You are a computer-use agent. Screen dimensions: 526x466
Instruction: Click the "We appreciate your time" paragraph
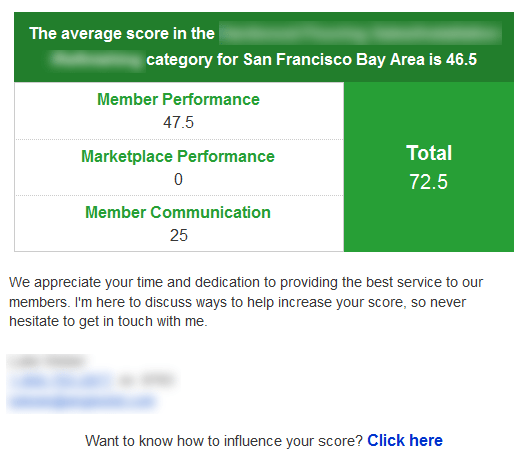pyautogui.click(x=246, y=302)
